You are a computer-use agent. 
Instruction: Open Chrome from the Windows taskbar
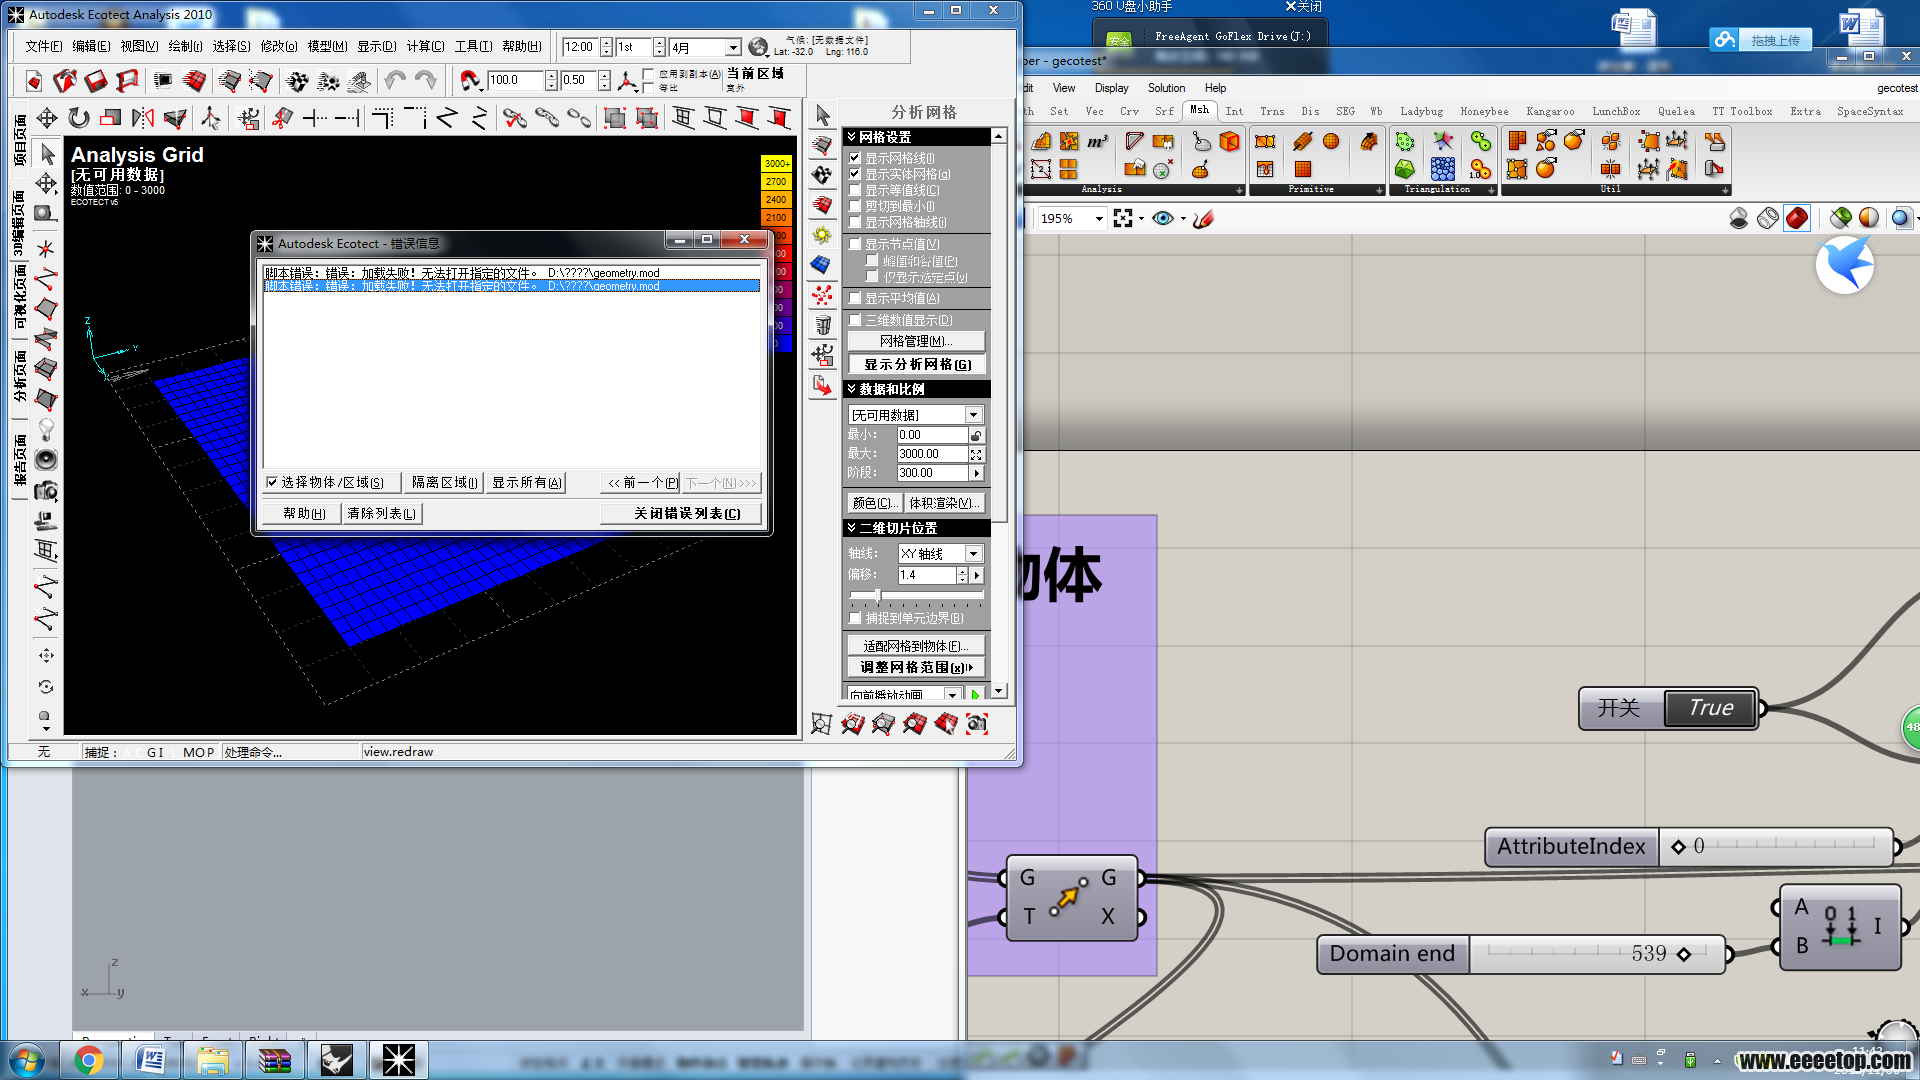pos(88,1060)
